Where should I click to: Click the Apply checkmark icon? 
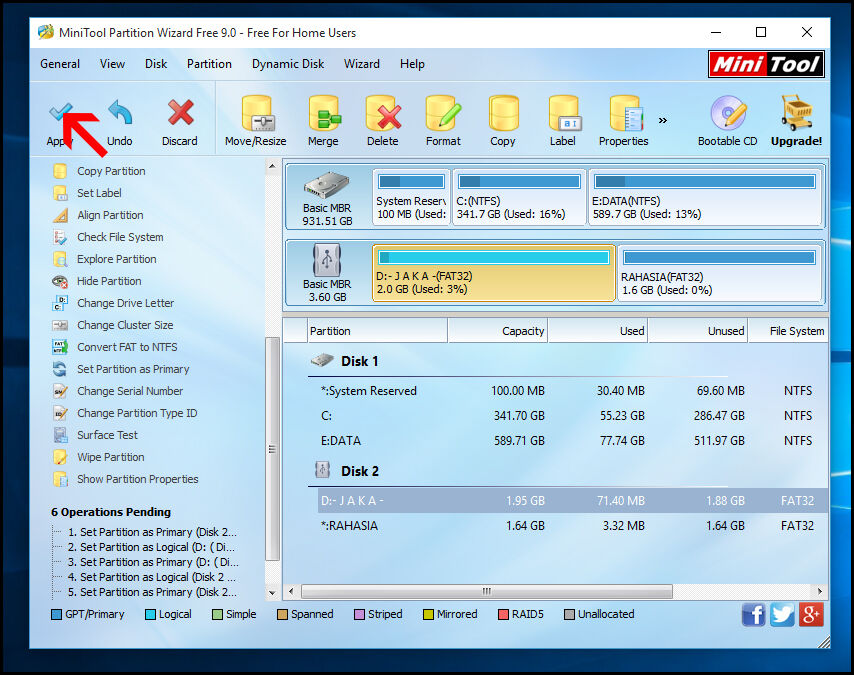(x=60, y=112)
